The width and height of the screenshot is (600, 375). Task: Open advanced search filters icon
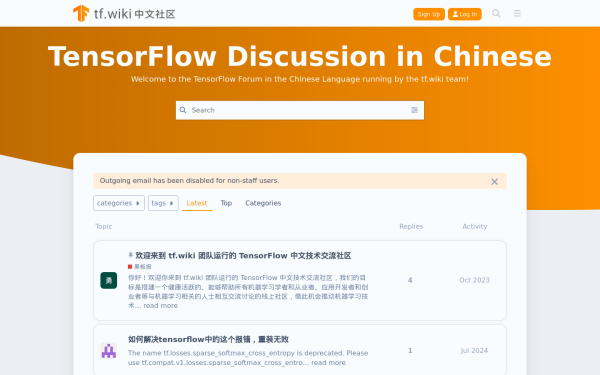tap(414, 110)
